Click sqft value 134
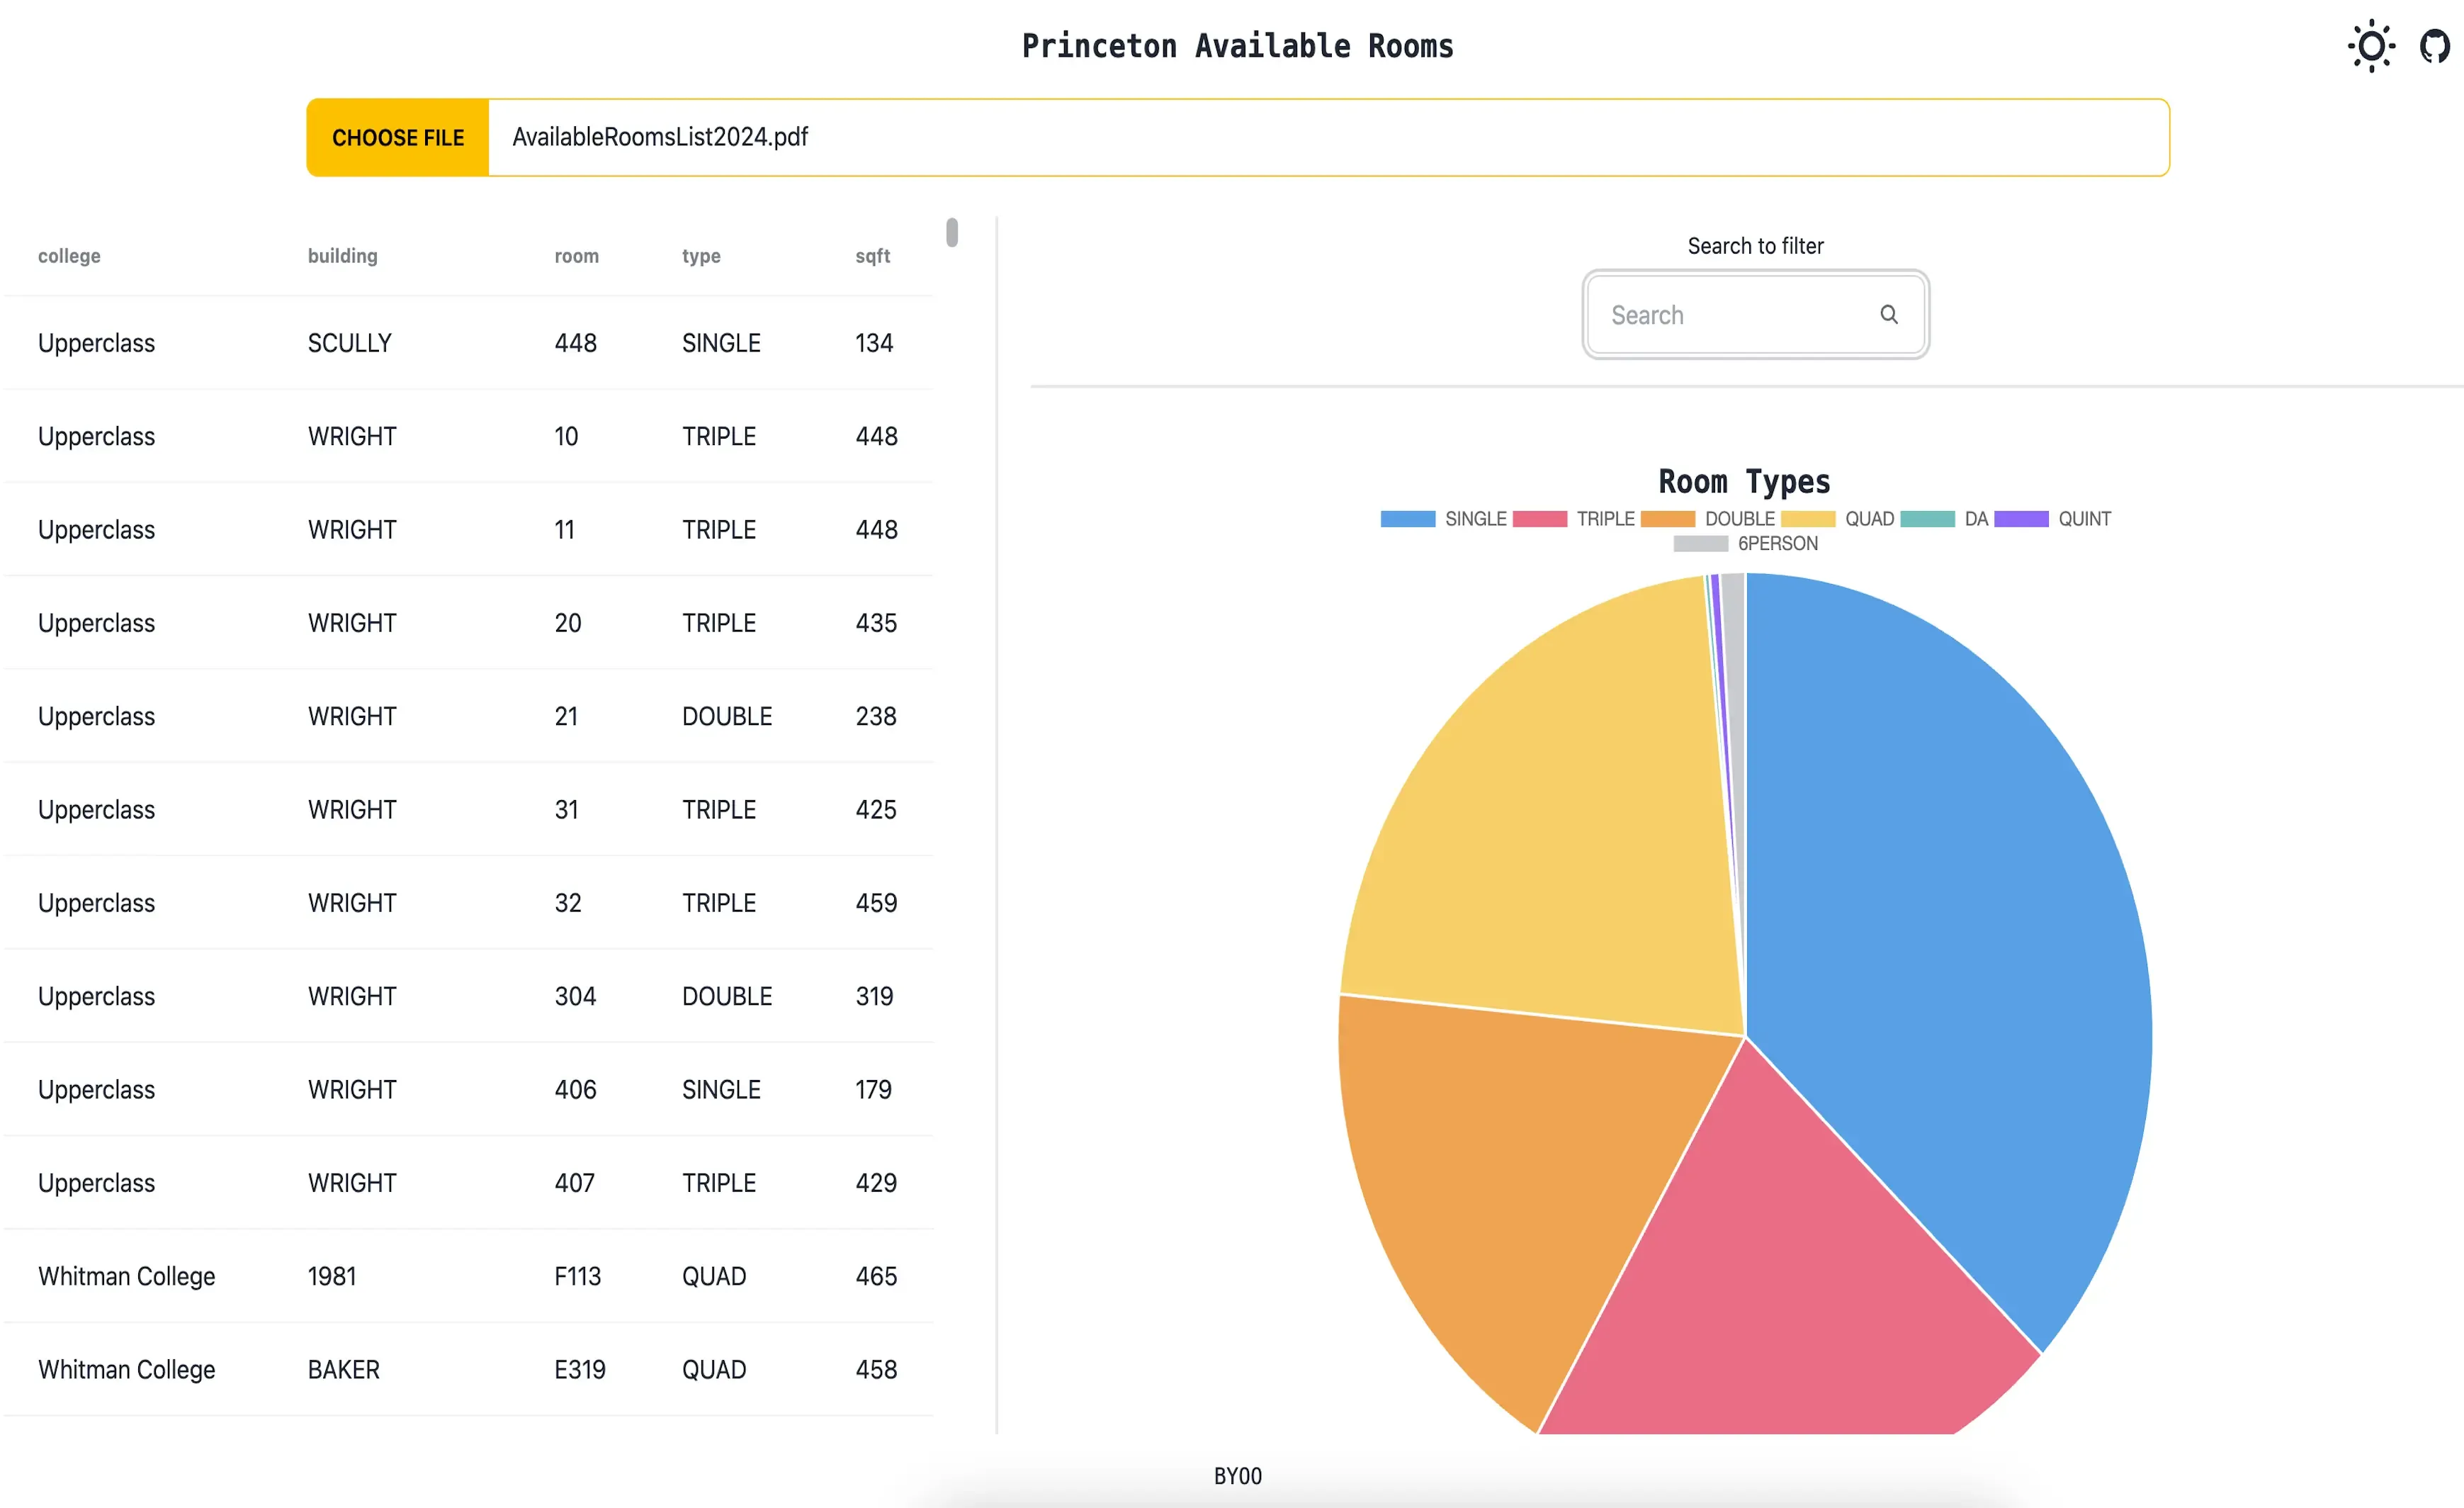Image resolution: width=2464 pixels, height=1508 pixels. [x=874, y=343]
